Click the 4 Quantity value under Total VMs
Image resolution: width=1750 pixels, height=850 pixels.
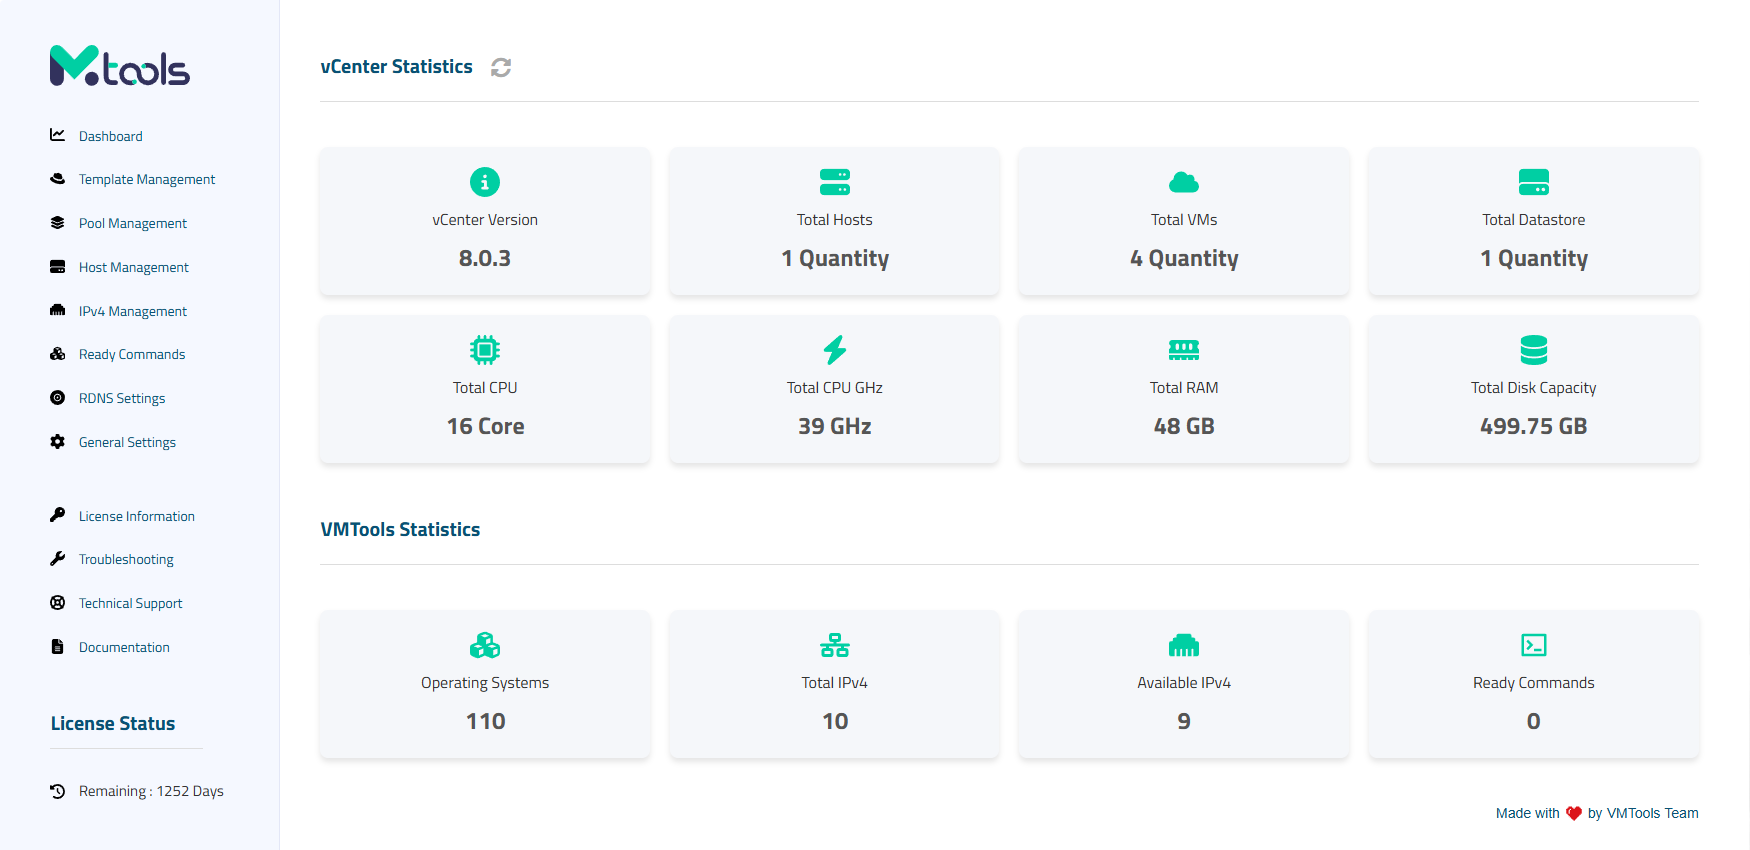(x=1184, y=258)
